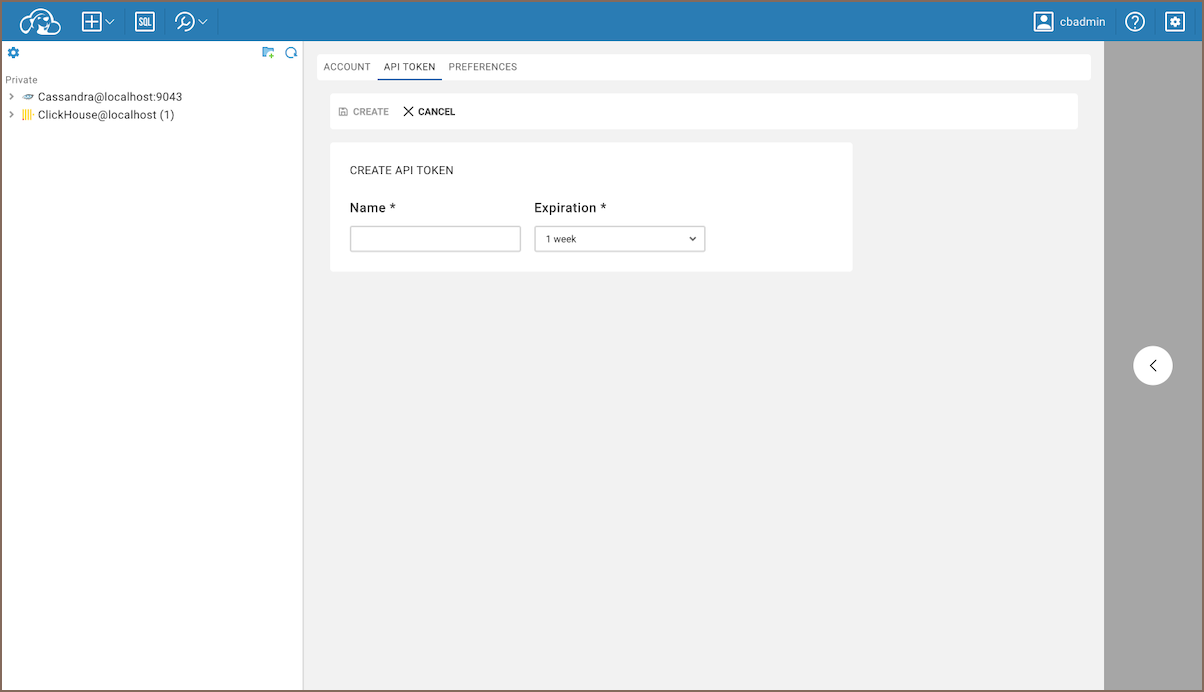This screenshot has width=1204, height=692.
Task: Click navigator settings gear icon
Action: pyautogui.click(x=13, y=53)
